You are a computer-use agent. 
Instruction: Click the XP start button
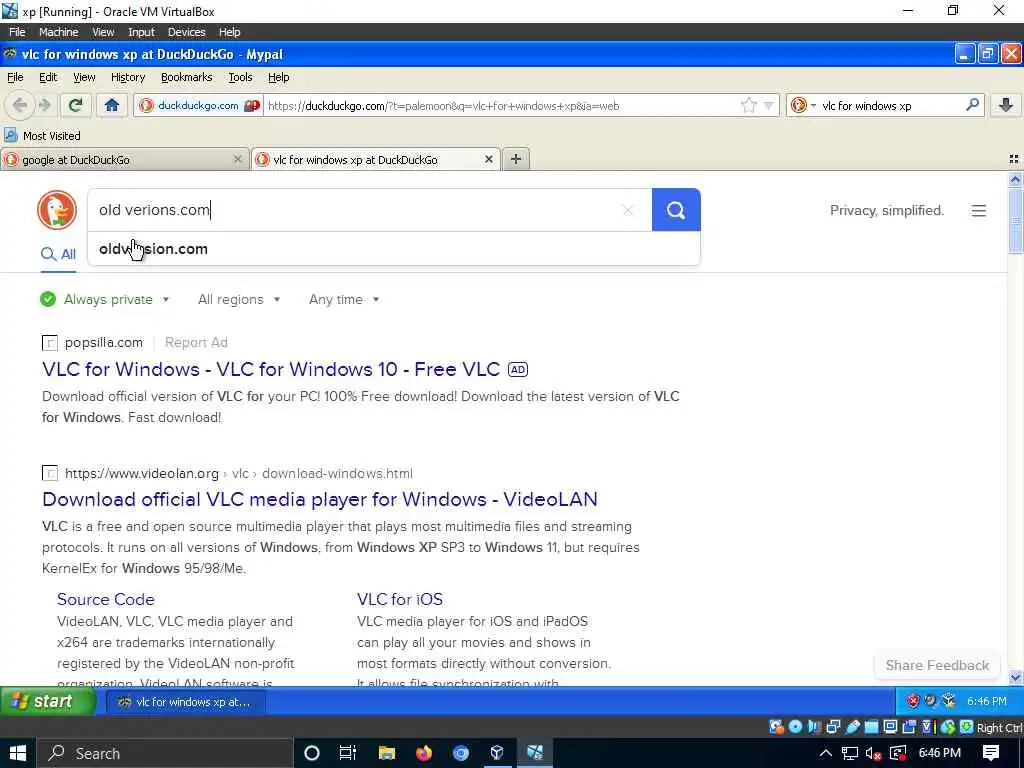tap(47, 701)
